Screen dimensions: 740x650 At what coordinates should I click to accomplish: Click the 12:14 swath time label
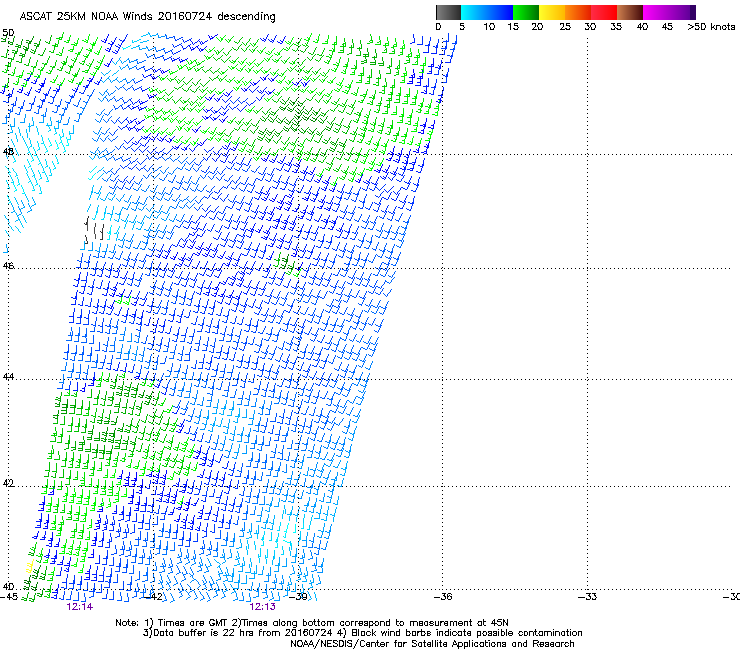79,607
